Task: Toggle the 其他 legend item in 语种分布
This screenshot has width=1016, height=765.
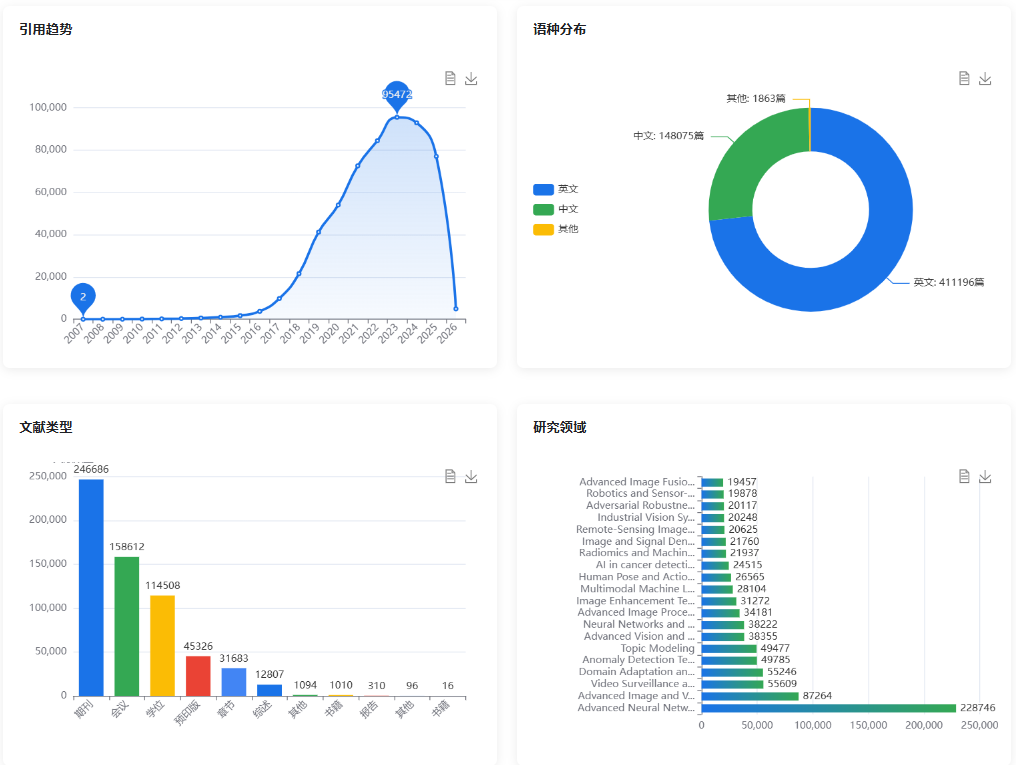Action: 556,229
